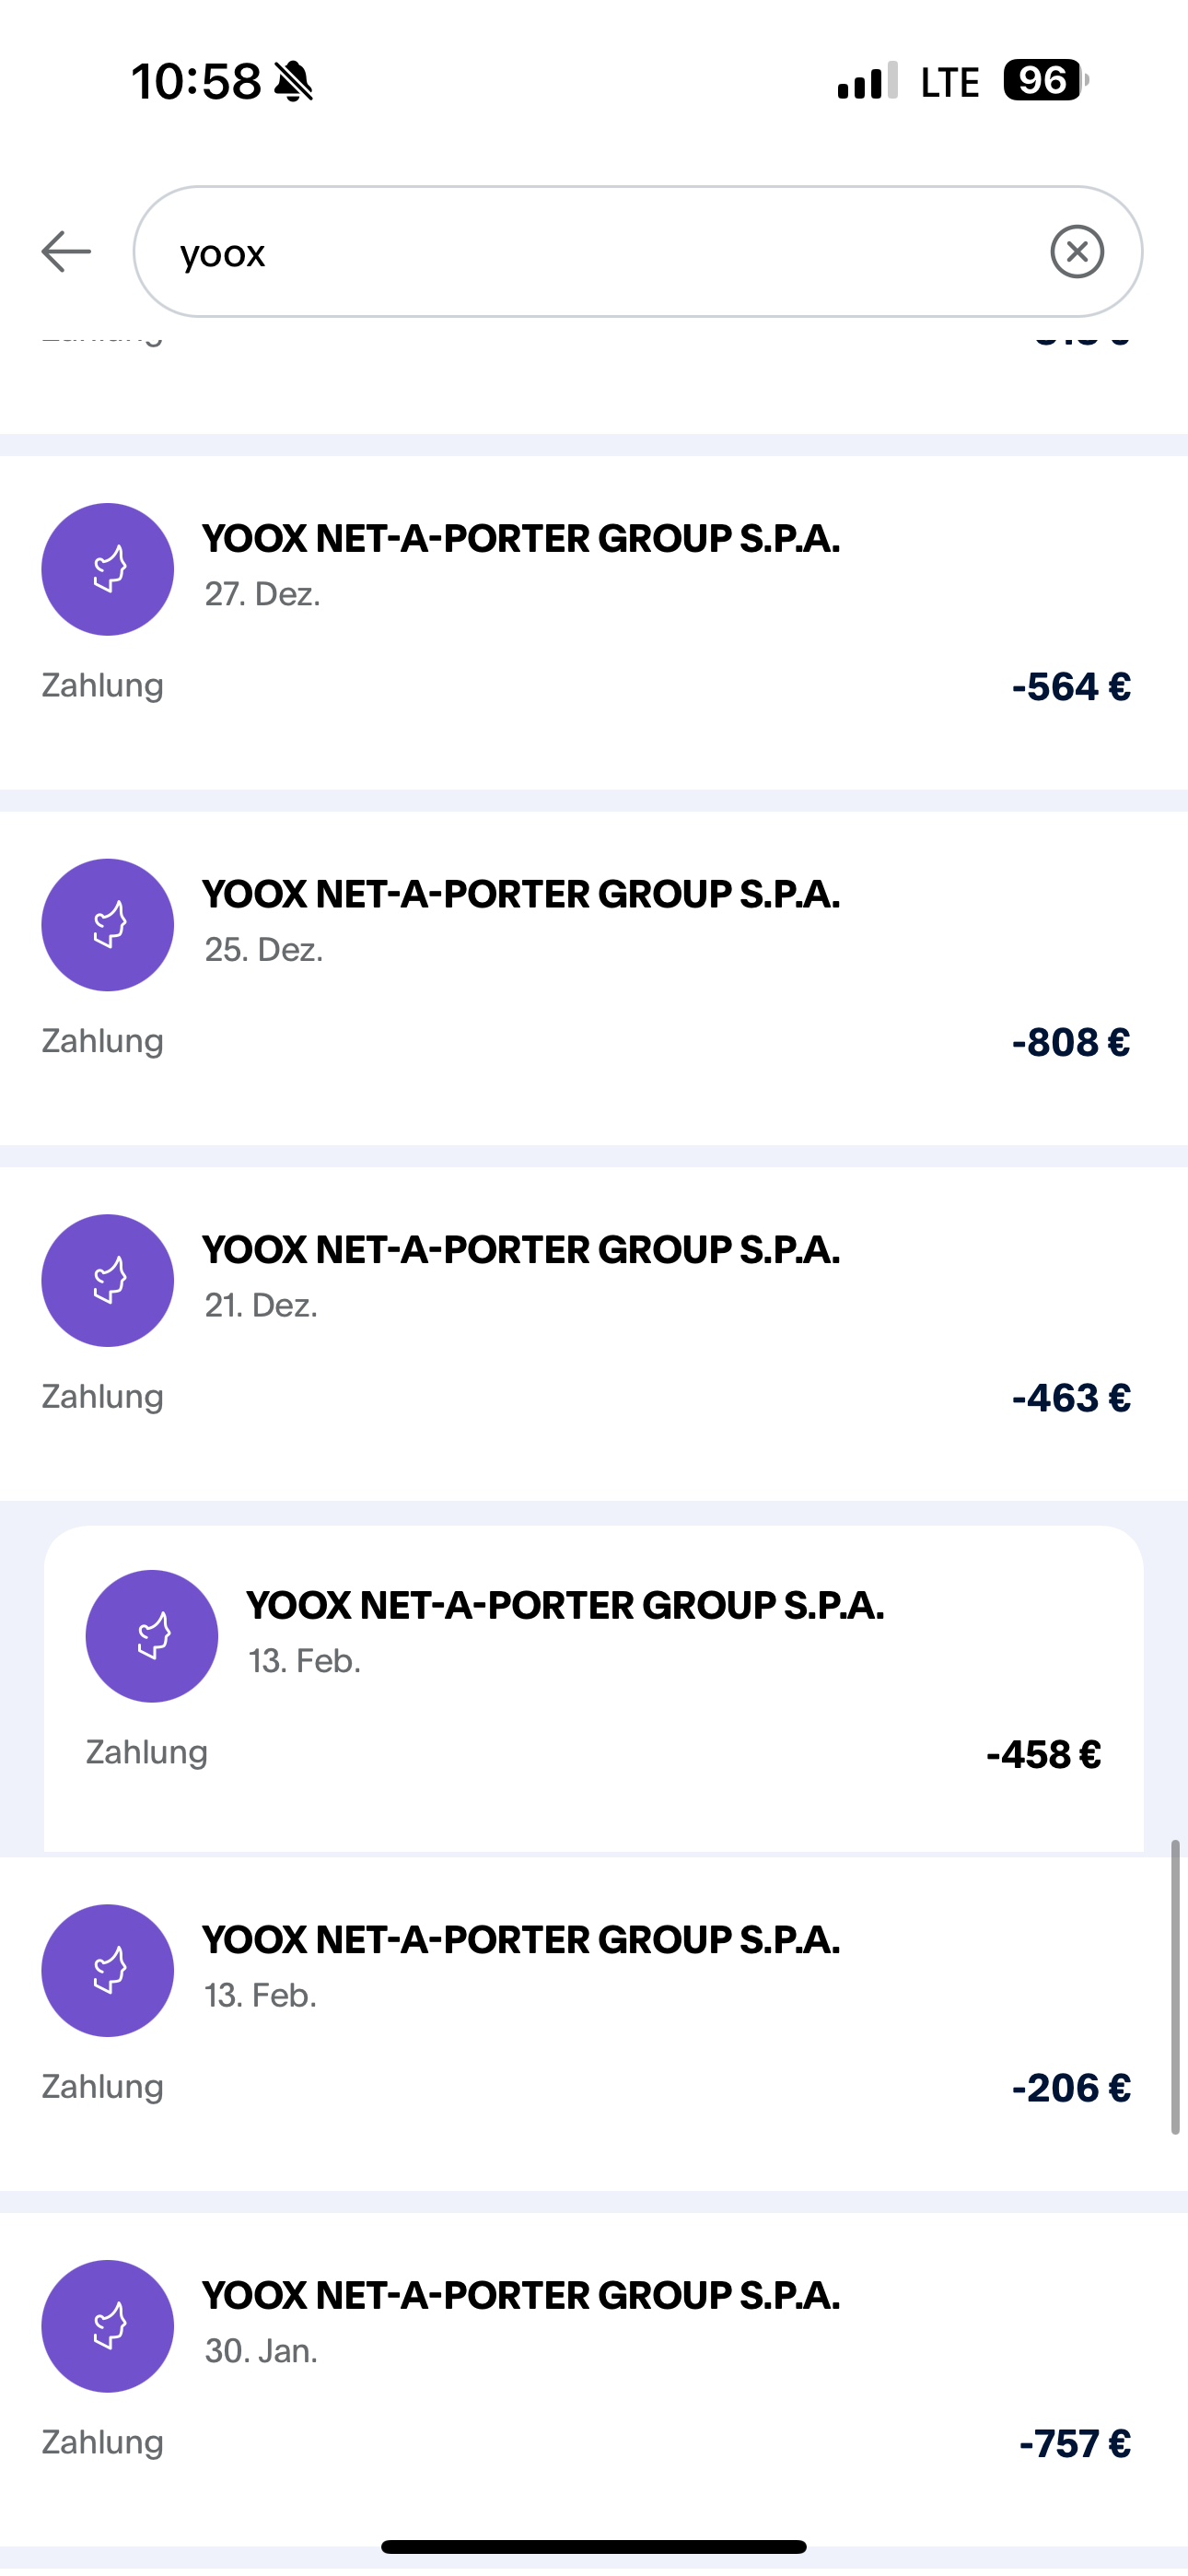Tap merchant icon for the -206 € payment
Image resolution: width=1188 pixels, height=2576 pixels.
click(107, 1970)
